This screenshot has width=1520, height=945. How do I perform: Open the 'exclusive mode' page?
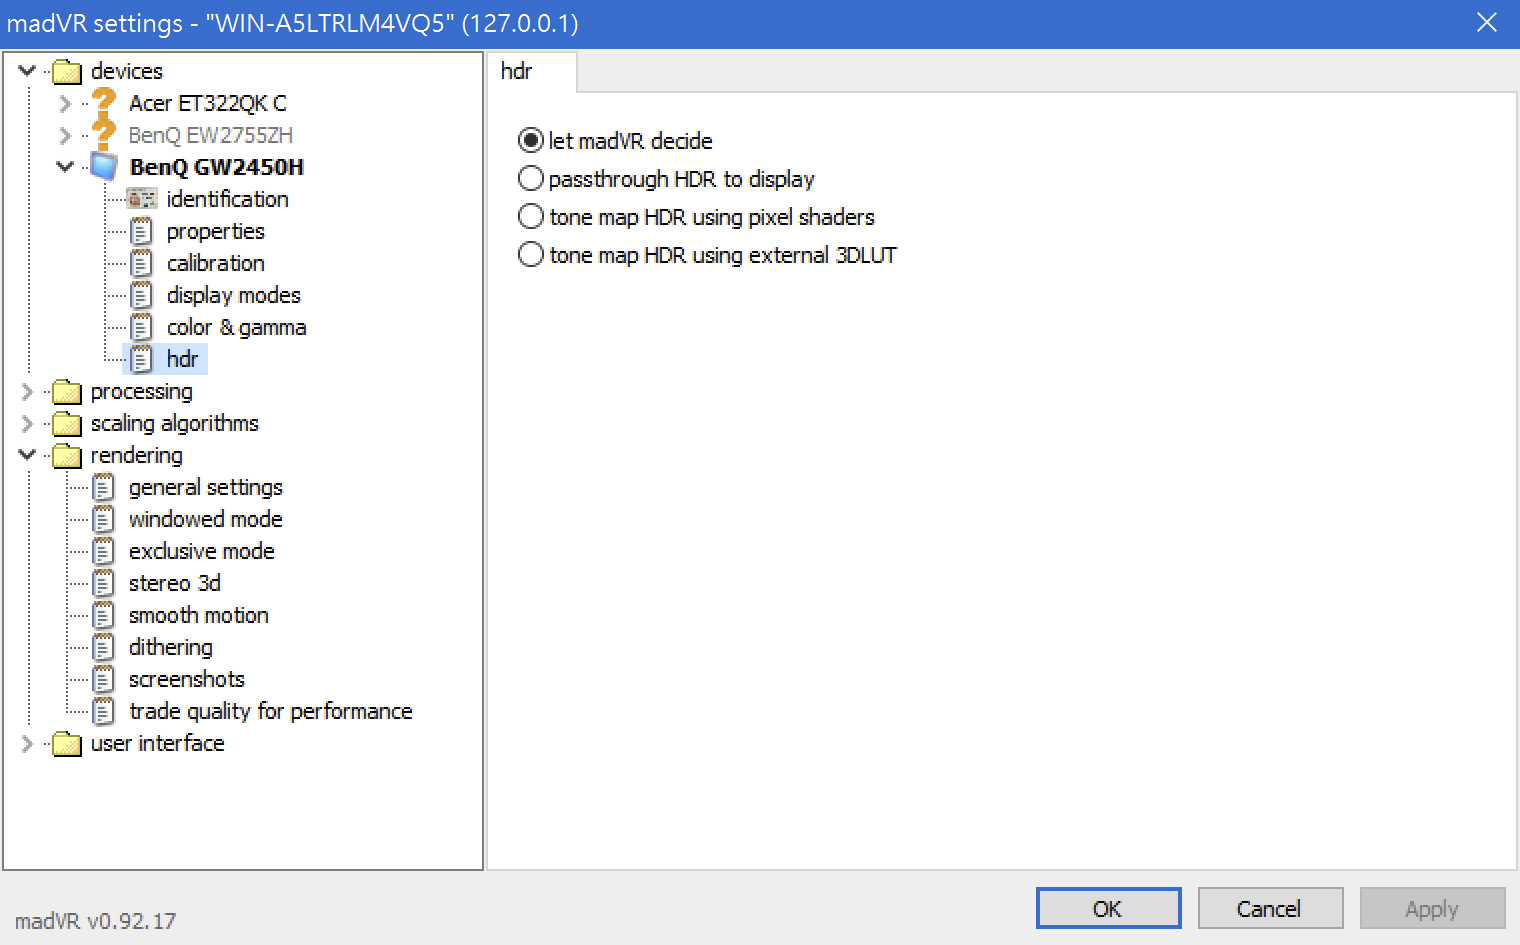point(201,551)
